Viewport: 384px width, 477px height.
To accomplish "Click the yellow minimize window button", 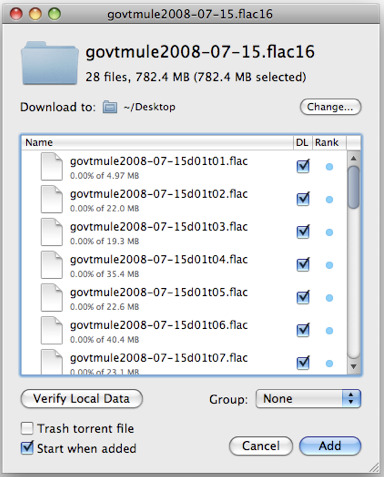I will [x=35, y=14].
